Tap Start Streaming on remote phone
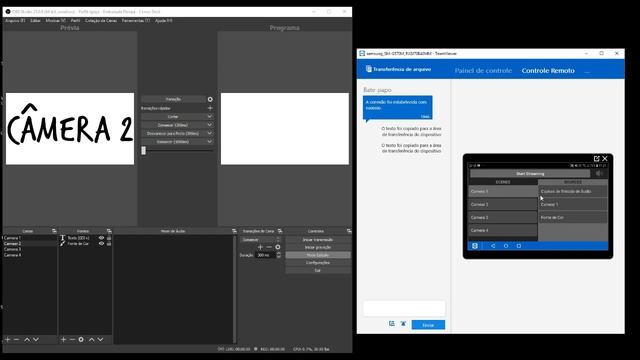 530,174
